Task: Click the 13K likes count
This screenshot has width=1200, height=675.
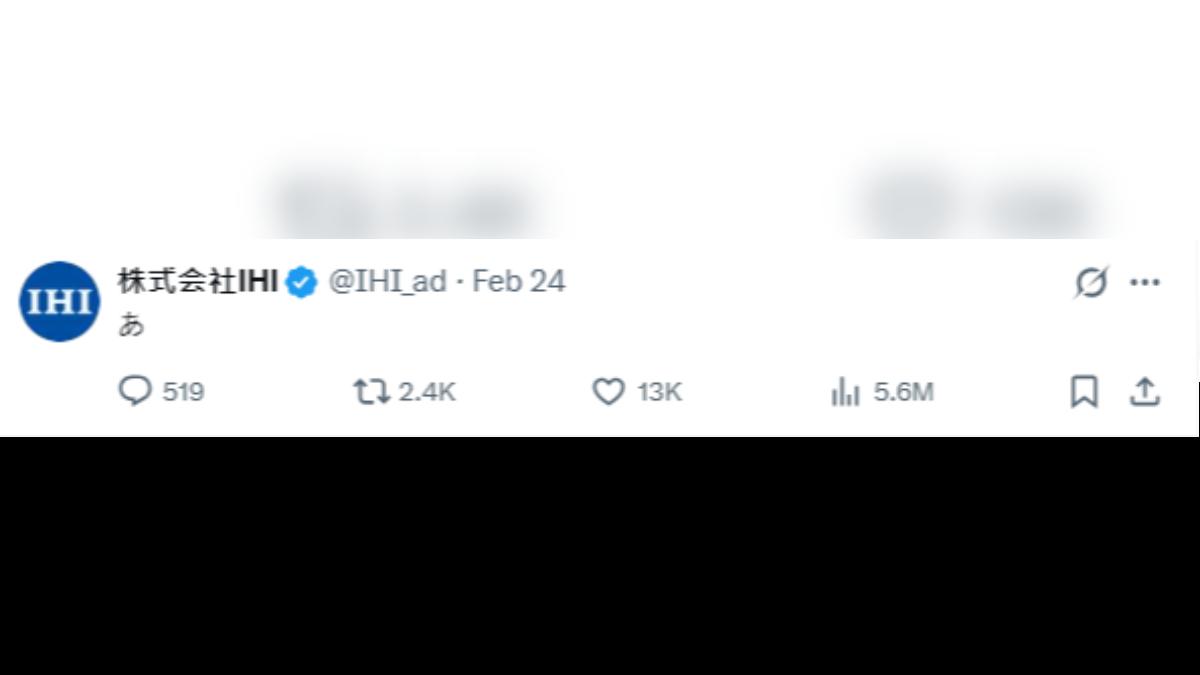Action: click(x=659, y=392)
